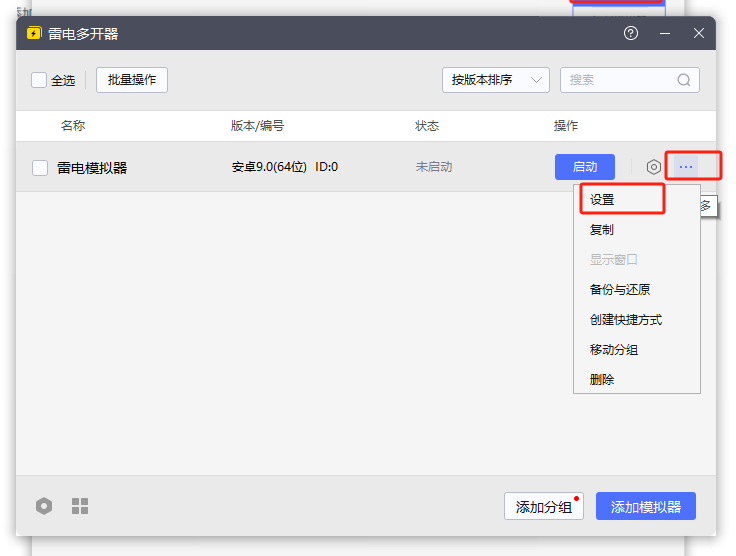The width and height of the screenshot is (736, 556).
Task: Start emulator with 启动 button
Action: pyautogui.click(x=585, y=167)
